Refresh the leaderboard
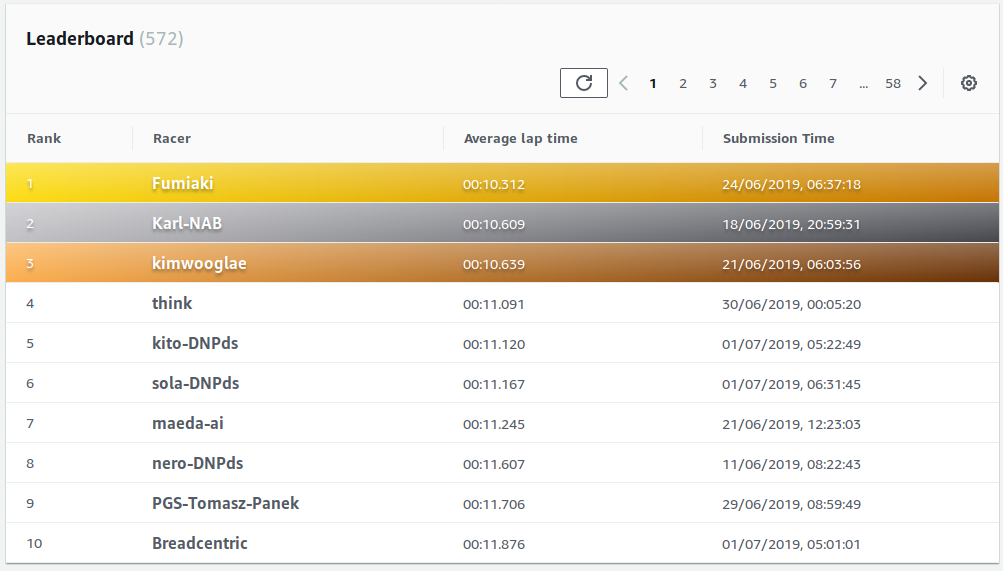 [x=583, y=83]
